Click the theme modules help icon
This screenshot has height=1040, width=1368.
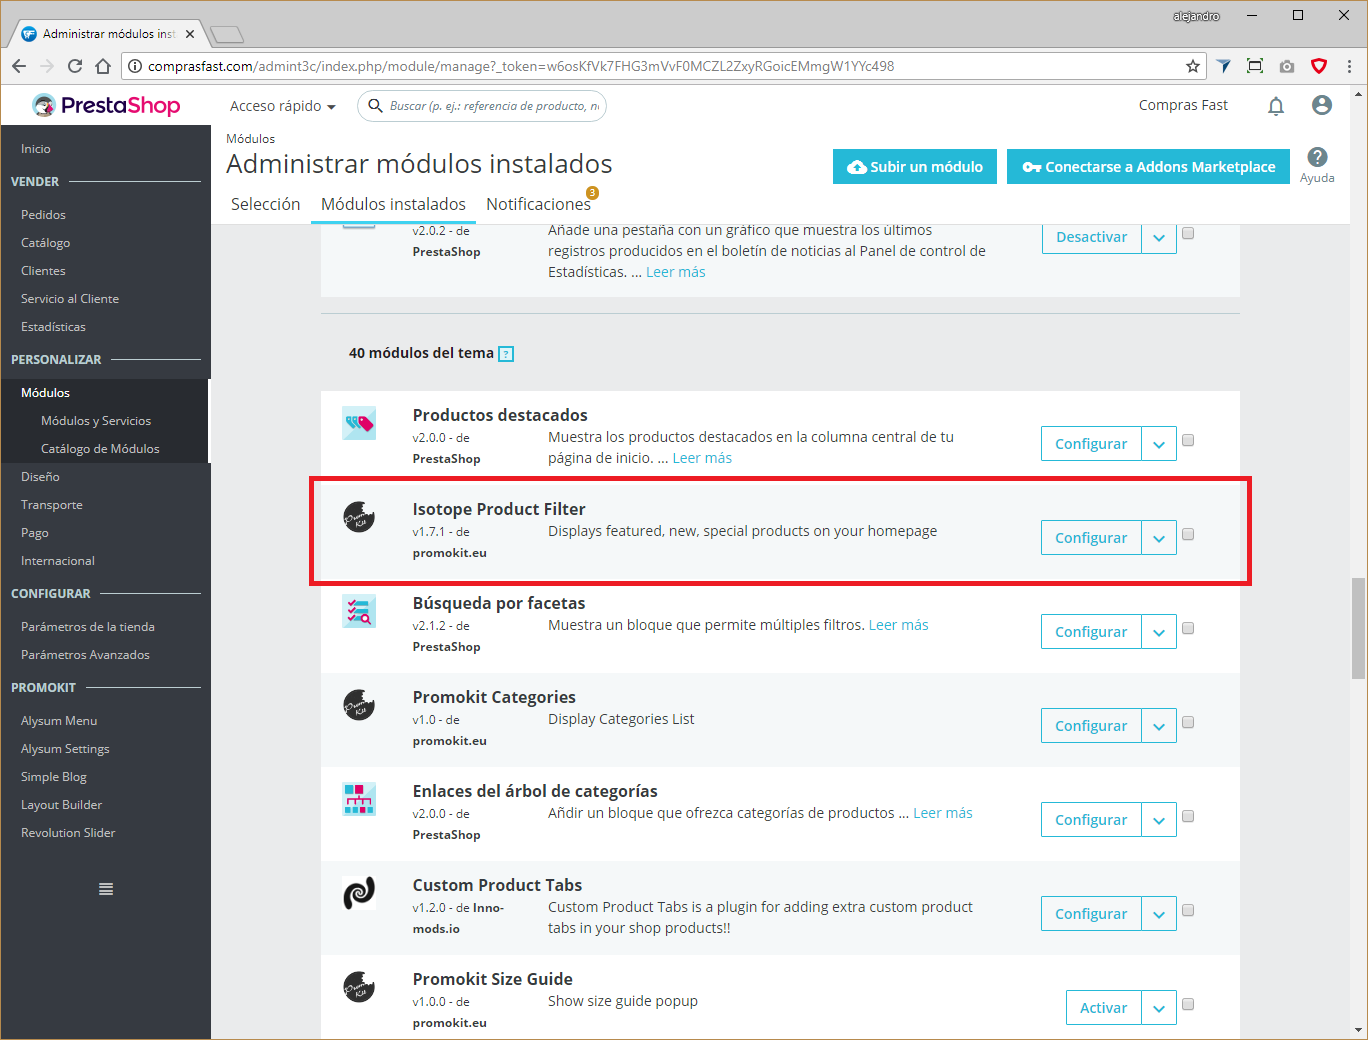point(506,354)
